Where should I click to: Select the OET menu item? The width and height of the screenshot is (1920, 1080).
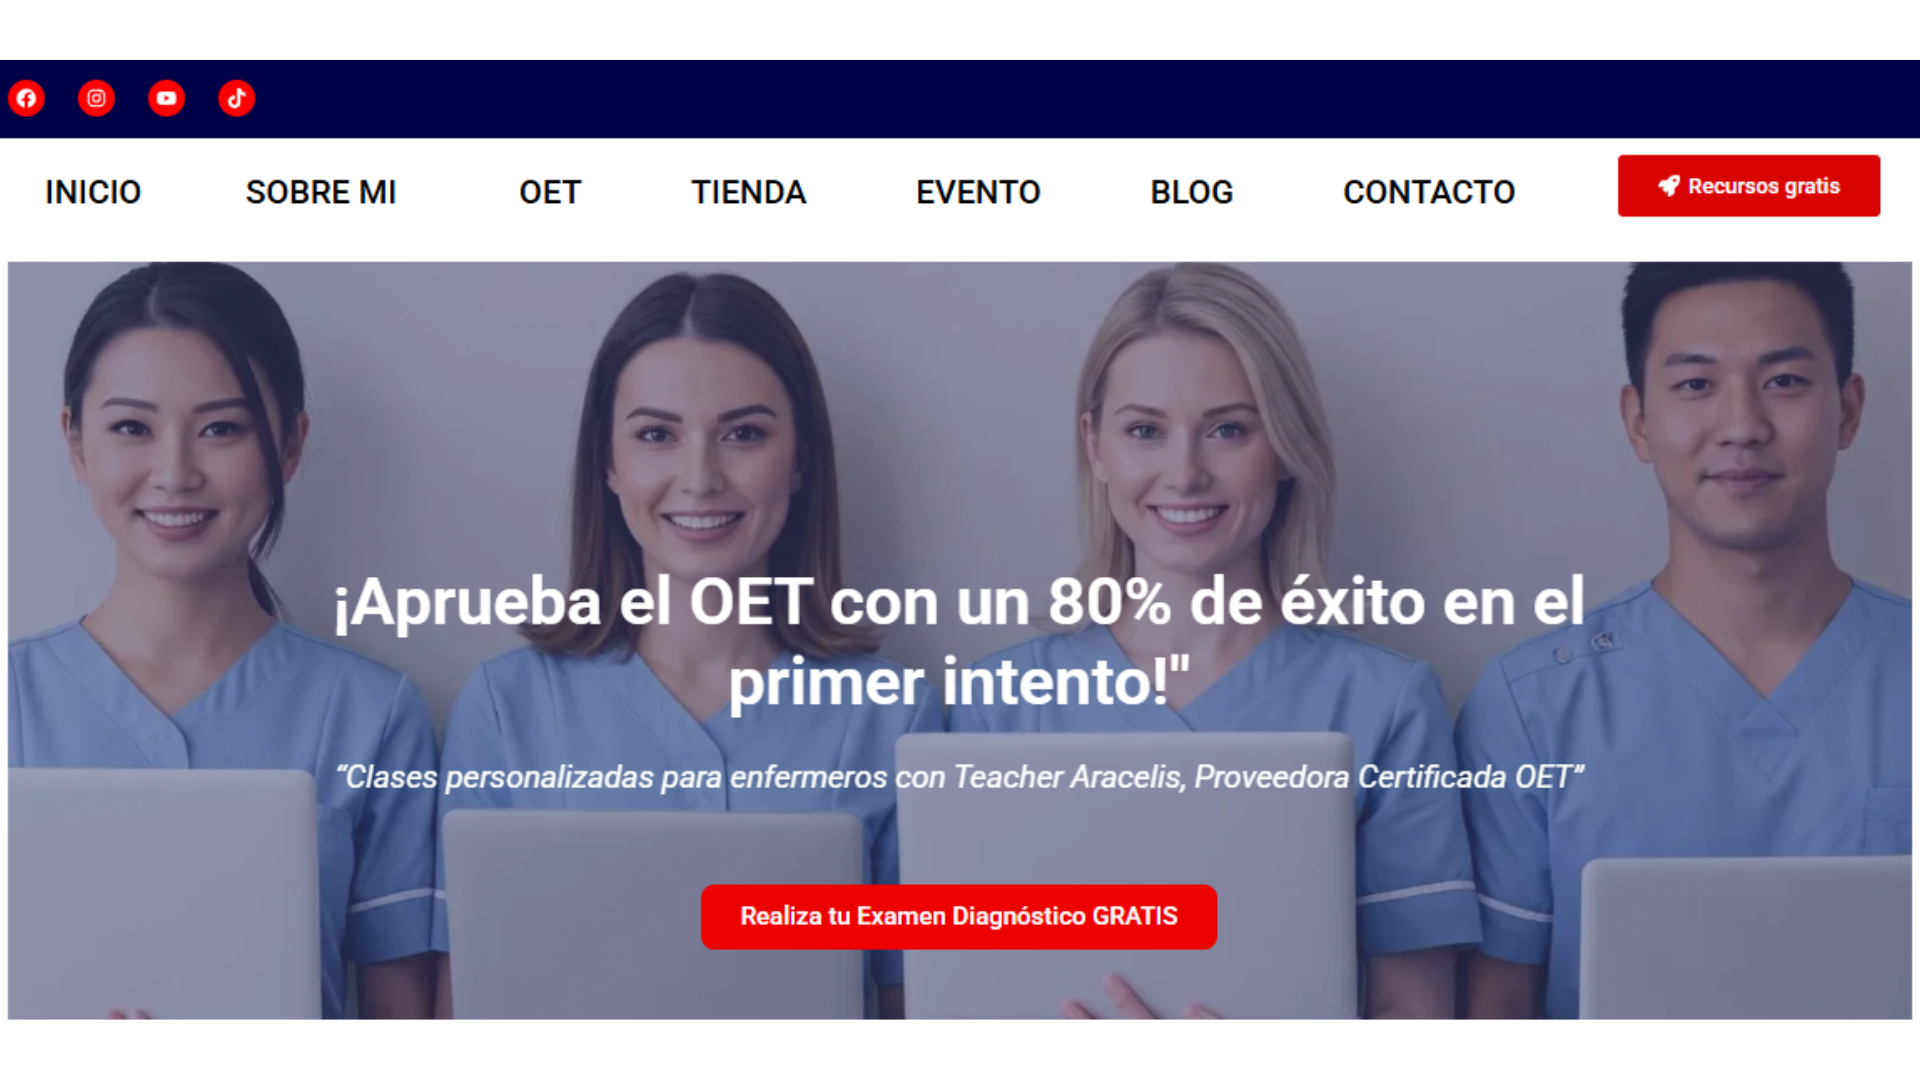coord(550,192)
